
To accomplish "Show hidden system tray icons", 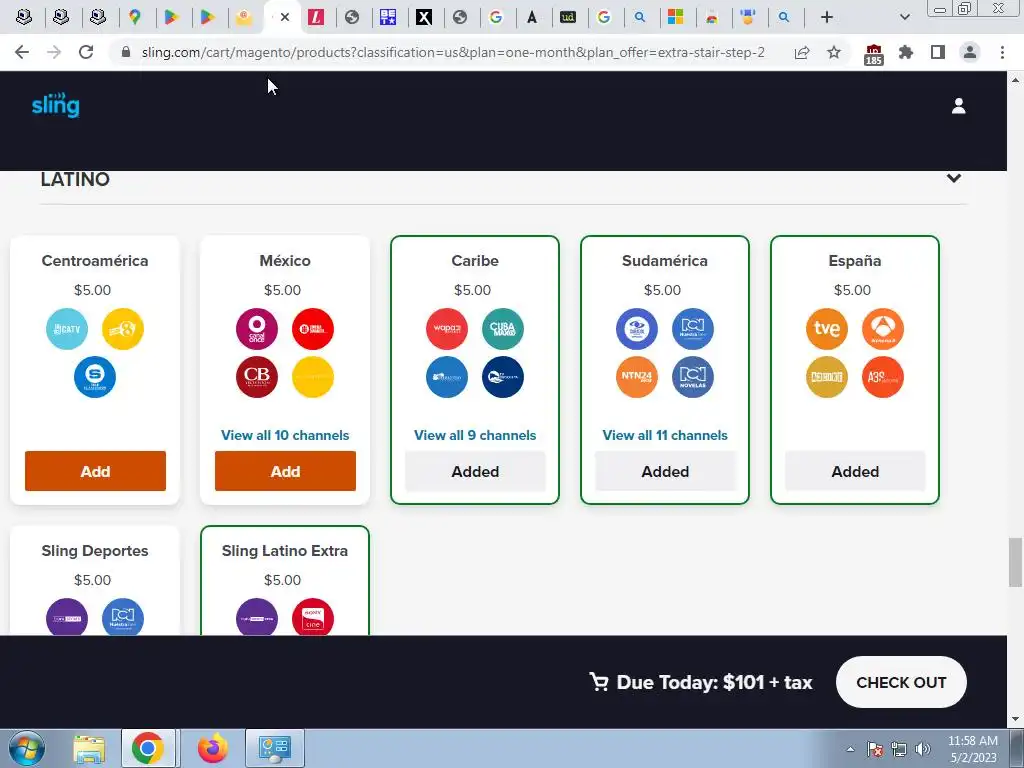I will 850,749.
